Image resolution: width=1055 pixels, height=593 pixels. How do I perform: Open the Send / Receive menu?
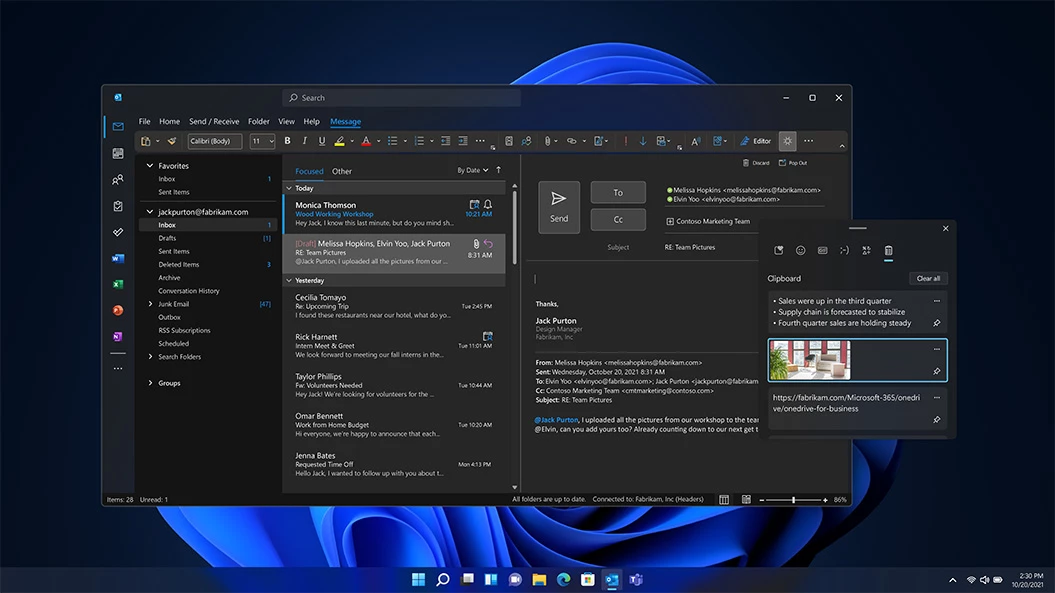214,121
